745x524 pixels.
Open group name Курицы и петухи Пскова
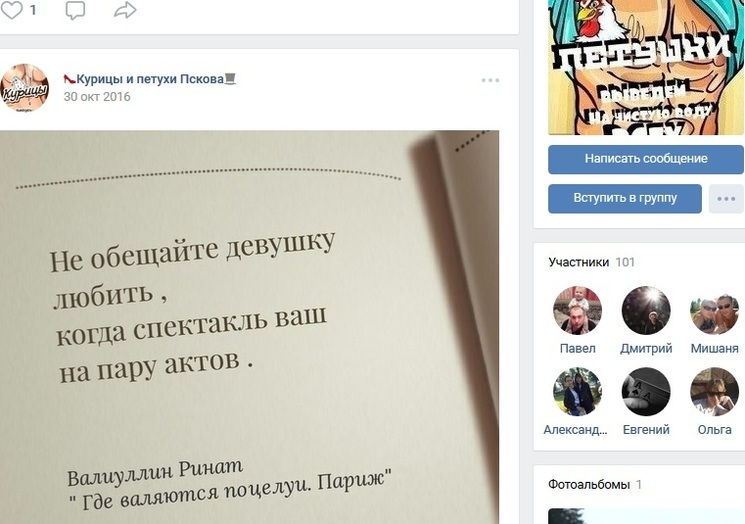[x=150, y=79]
